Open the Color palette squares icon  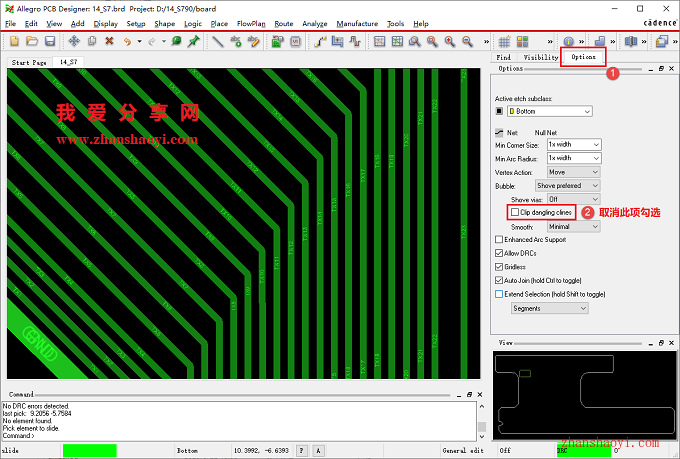[522, 41]
